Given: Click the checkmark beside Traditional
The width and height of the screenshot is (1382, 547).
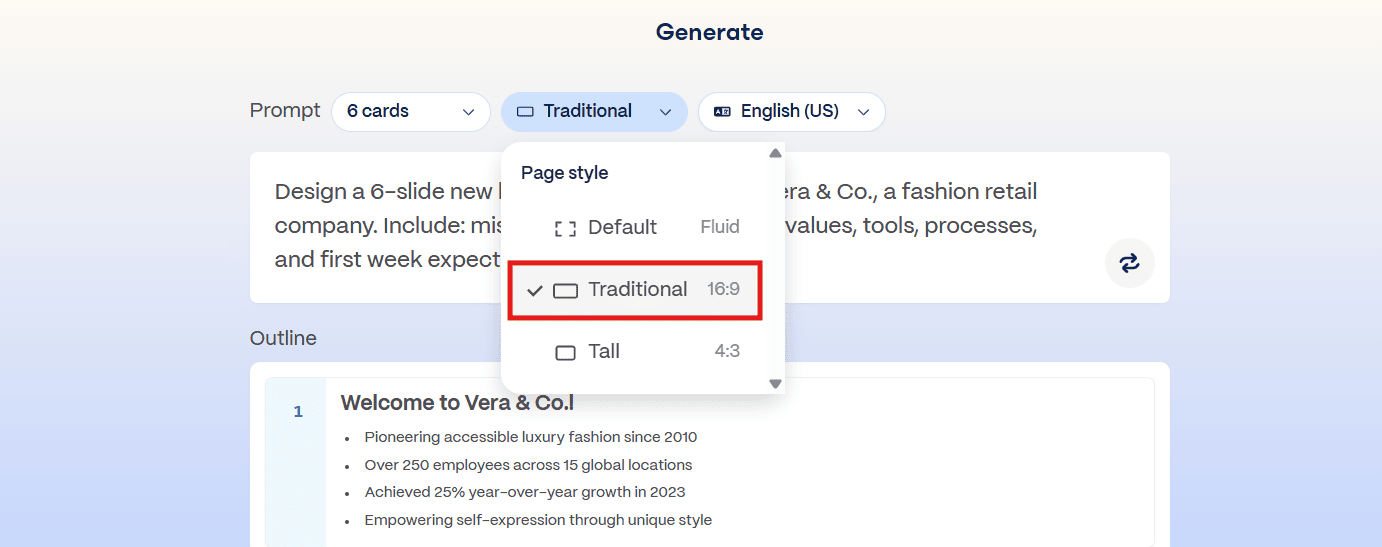Looking at the screenshot, I should 535,291.
